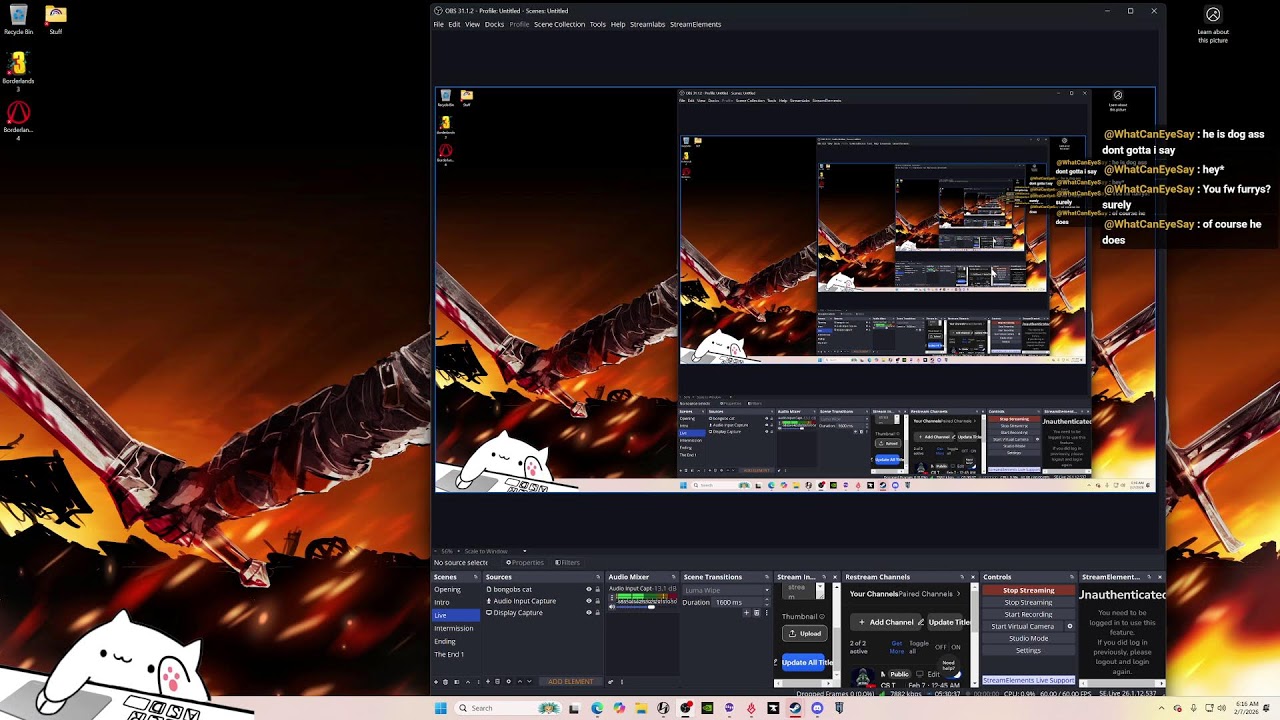Toggle all Restream channels ON
Screen dimensions: 1280x720
tap(956, 647)
